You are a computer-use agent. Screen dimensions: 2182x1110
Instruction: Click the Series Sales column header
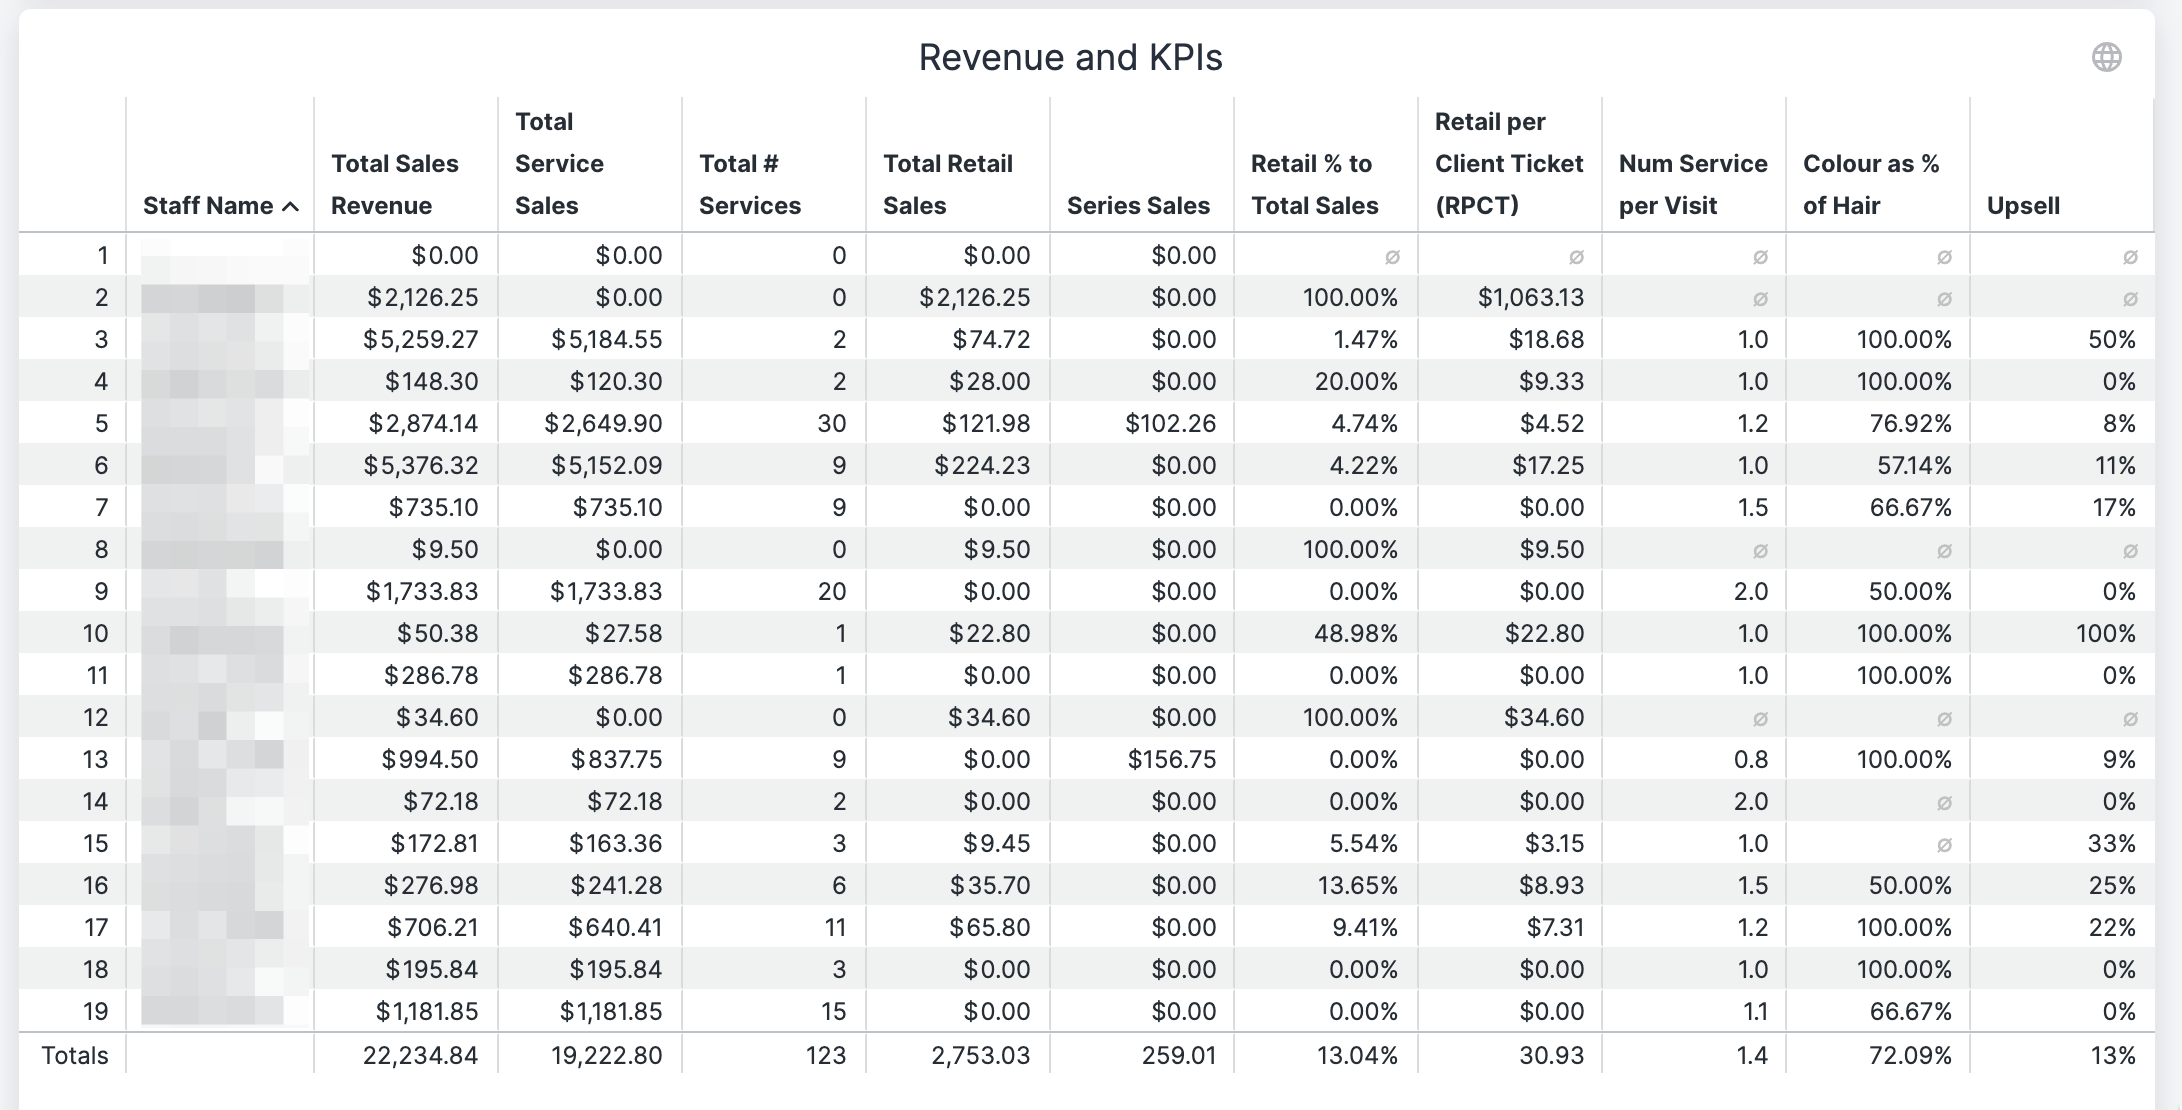(1138, 205)
